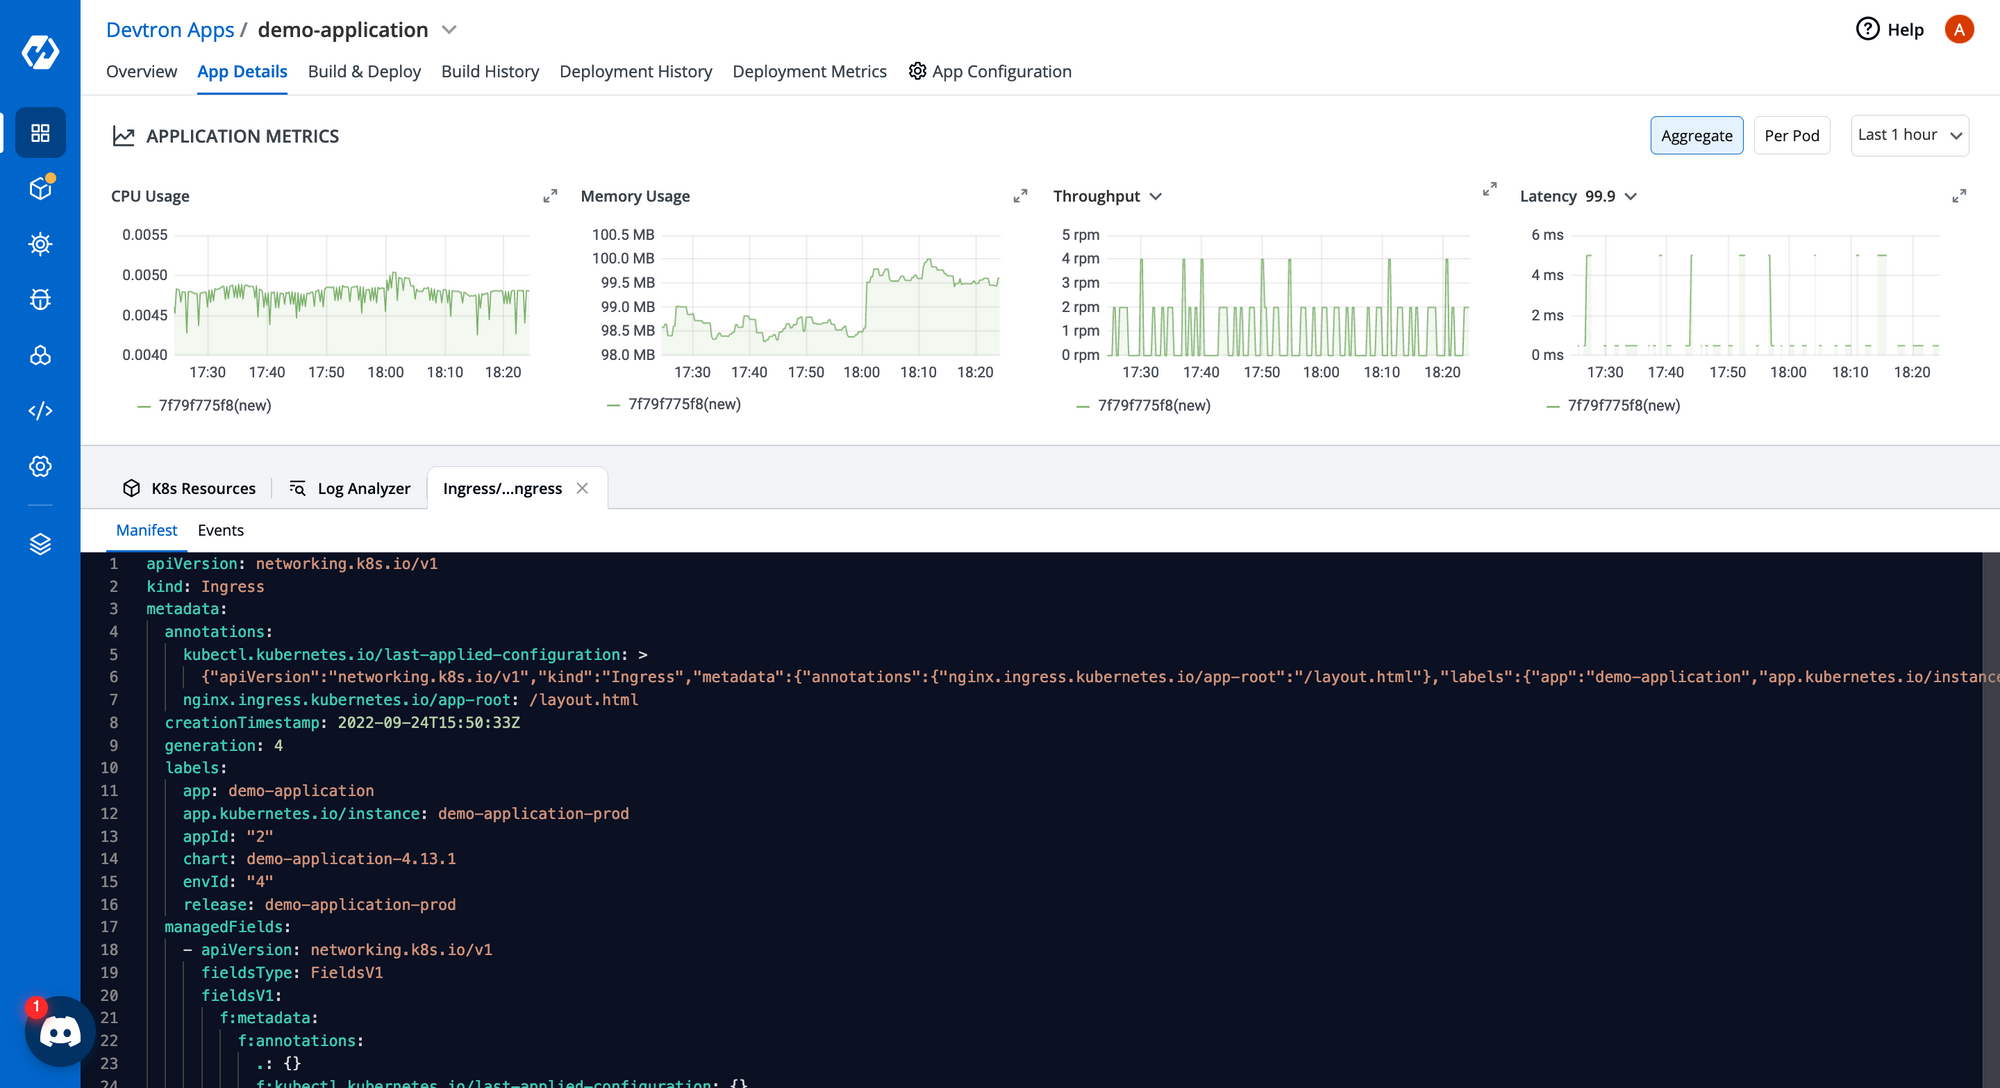Open the Deployment Metrics tab
The width and height of the screenshot is (2000, 1088).
pos(809,71)
